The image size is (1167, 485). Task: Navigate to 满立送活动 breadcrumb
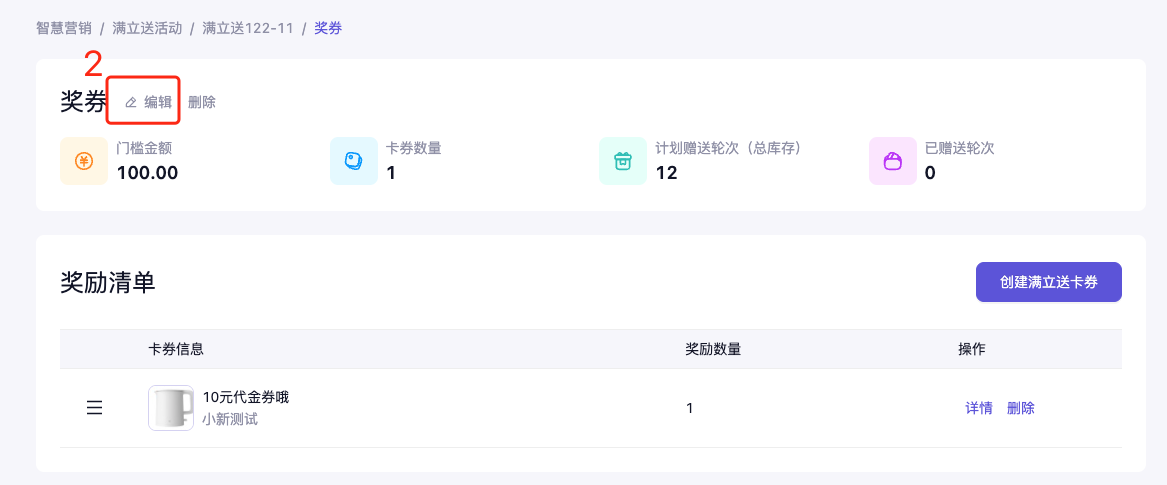point(147,28)
